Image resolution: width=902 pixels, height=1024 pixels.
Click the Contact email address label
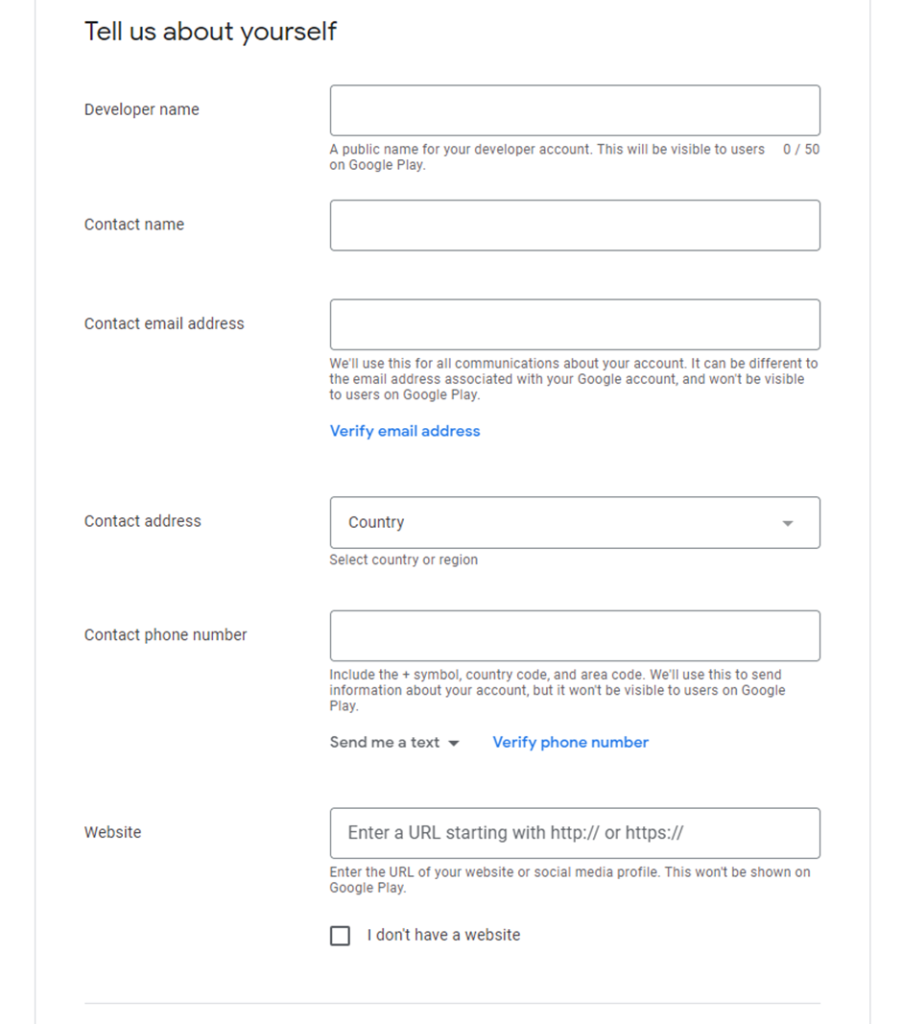tap(164, 324)
